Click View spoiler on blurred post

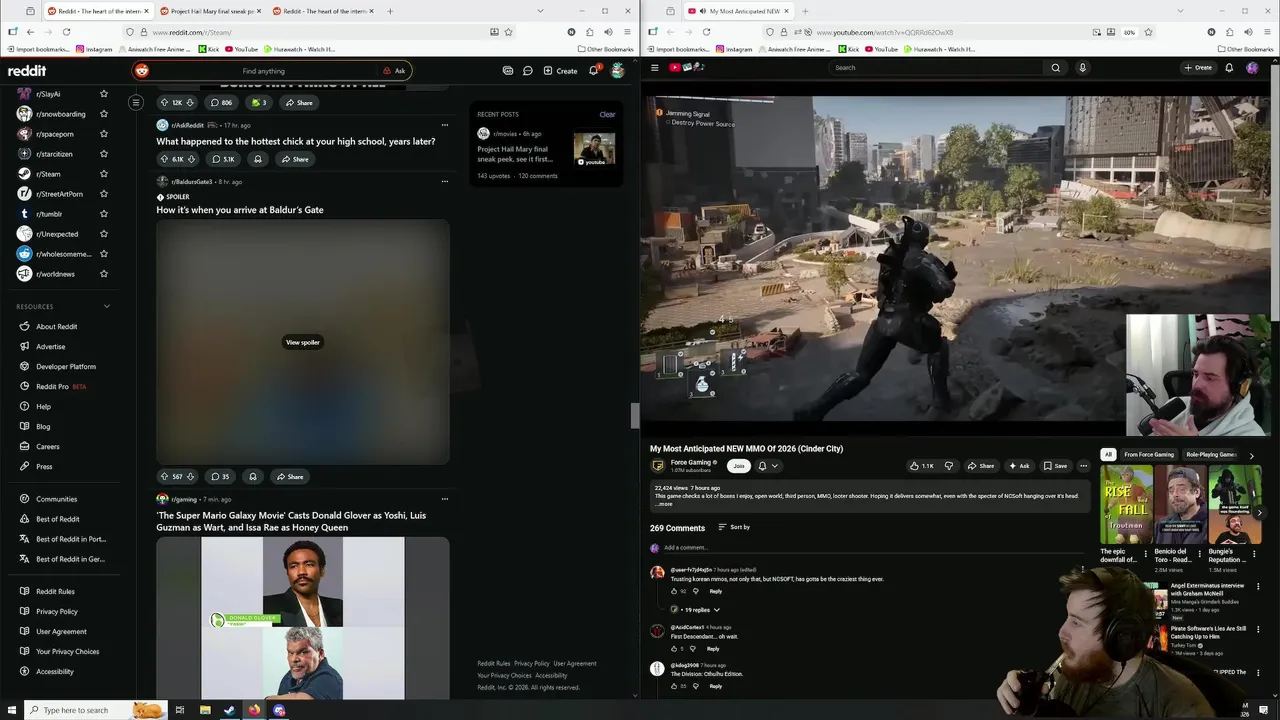pos(303,343)
